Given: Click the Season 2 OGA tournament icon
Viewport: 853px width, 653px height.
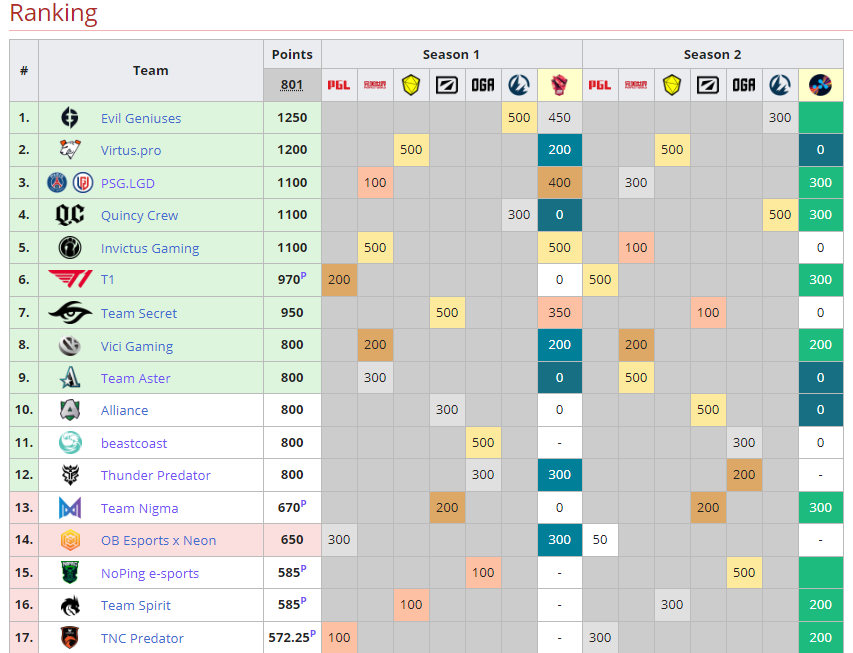Looking at the screenshot, I should 744,85.
